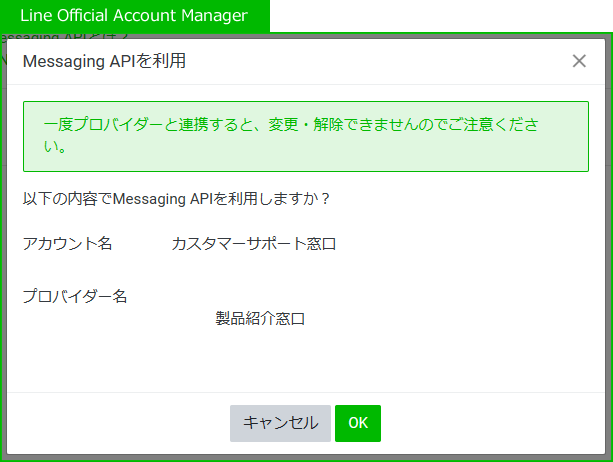Click the プロバイダー名 label
Image resolution: width=613 pixels, height=462 pixels.
point(75,296)
